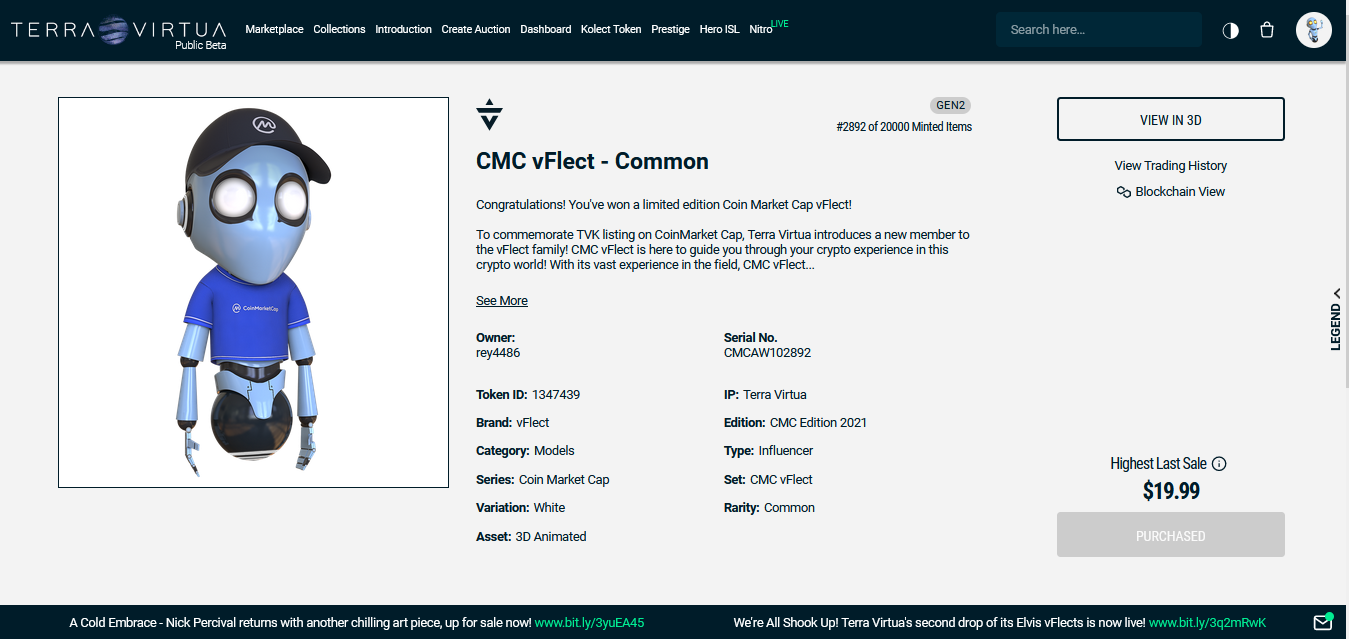The height and width of the screenshot is (639, 1349).
Task: Click the PURCHASED button
Action: tap(1170, 535)
